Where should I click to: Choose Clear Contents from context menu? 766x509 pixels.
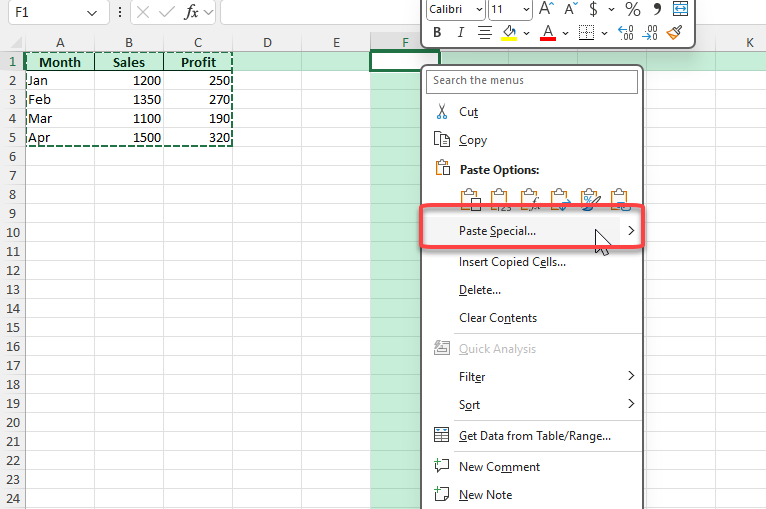532,318
